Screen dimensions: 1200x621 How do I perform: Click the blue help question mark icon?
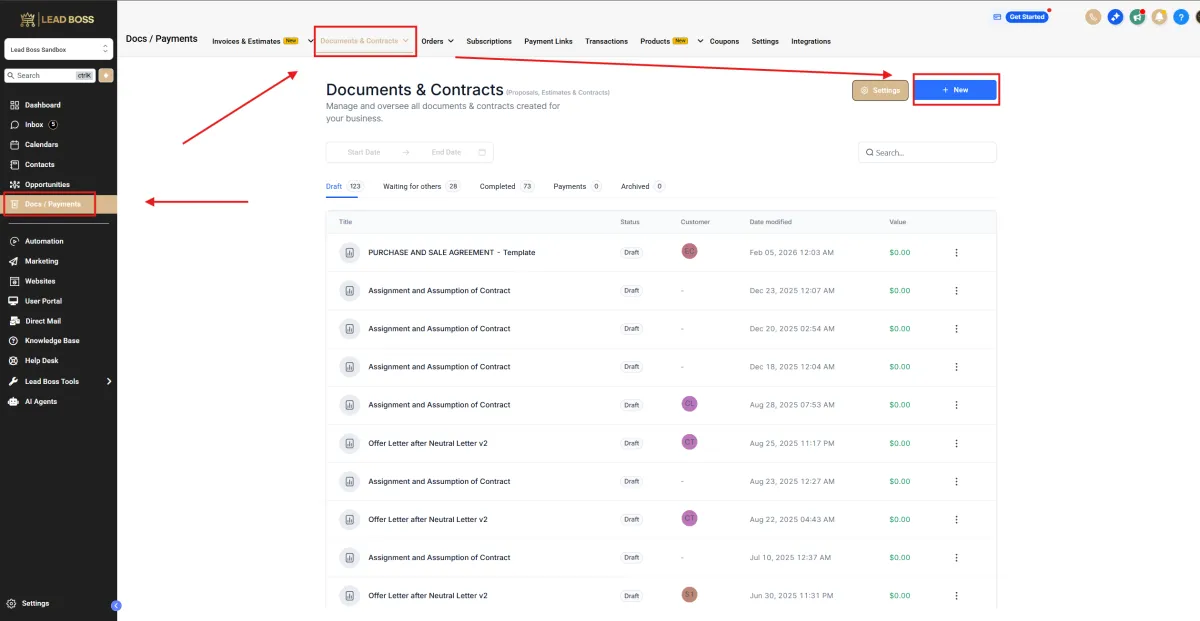(x=1181, y=17)
